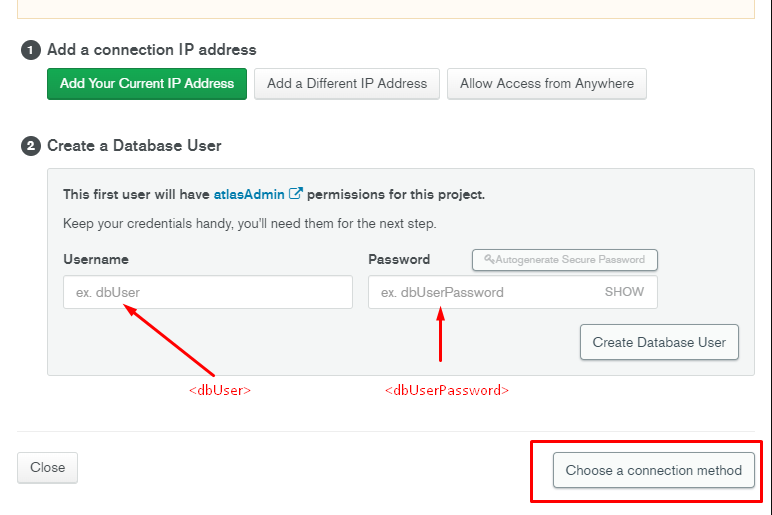Image resolution: width=772 pixels, height=515 pixels.
Task: Choose Add a Different IP Address
Action: [347, 84]
